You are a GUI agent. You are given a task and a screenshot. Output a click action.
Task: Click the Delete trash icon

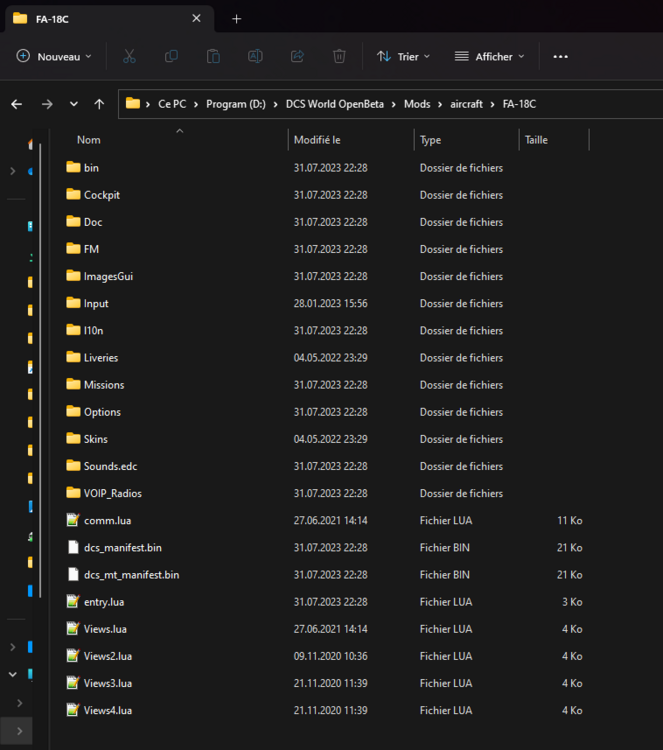339,57
